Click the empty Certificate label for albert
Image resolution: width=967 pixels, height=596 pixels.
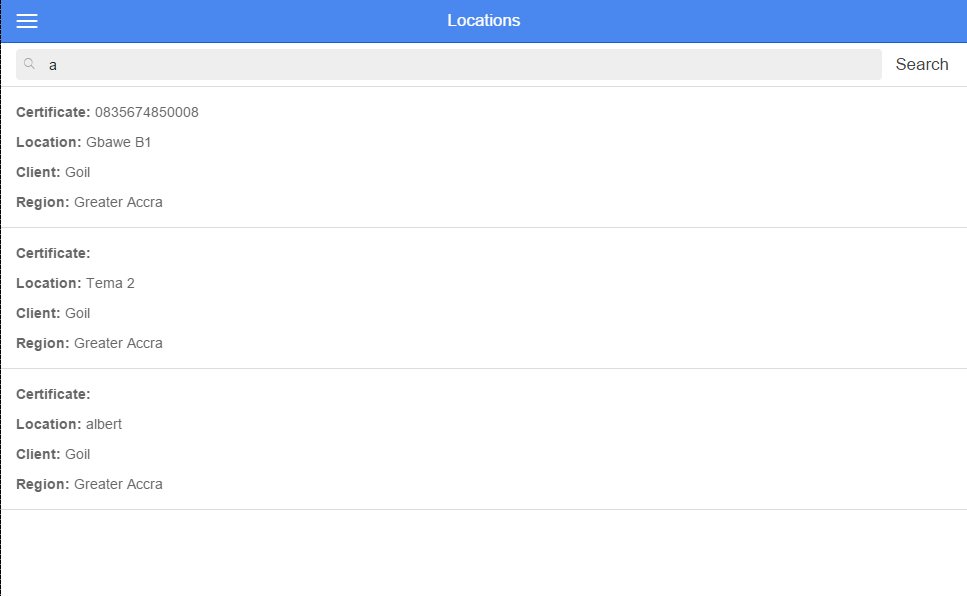(53, 394)
